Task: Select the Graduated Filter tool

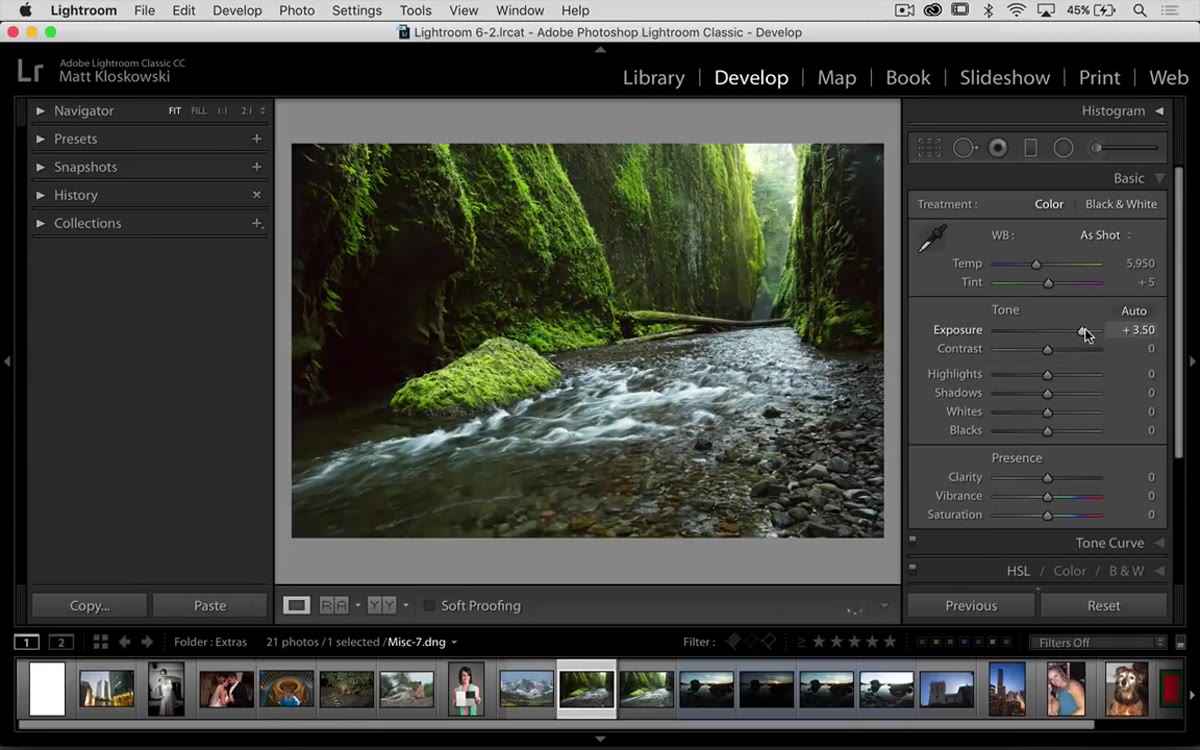Action: [1030, 148]
